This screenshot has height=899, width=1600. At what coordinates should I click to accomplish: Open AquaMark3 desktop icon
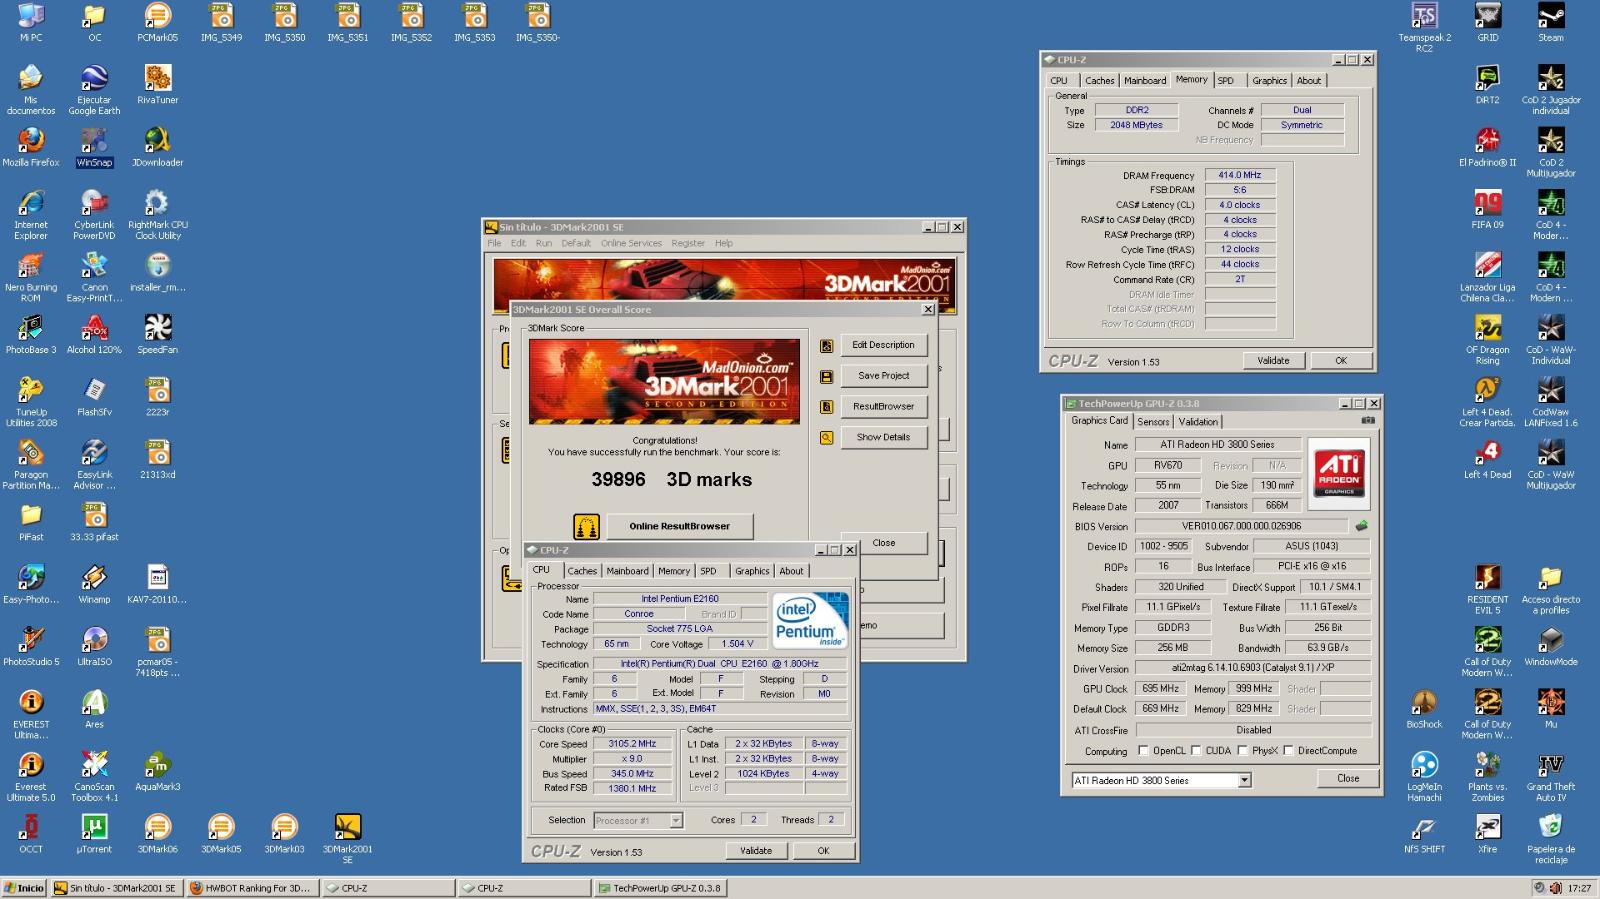(158, 772)
